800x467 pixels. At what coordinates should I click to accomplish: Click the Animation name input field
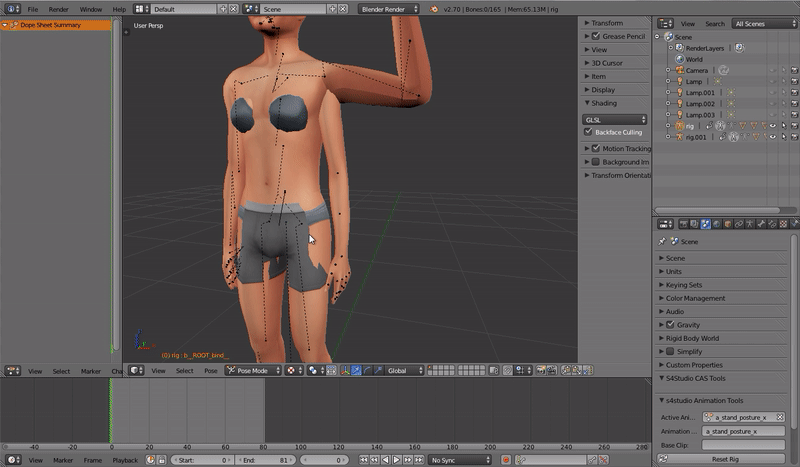(743, 431)
